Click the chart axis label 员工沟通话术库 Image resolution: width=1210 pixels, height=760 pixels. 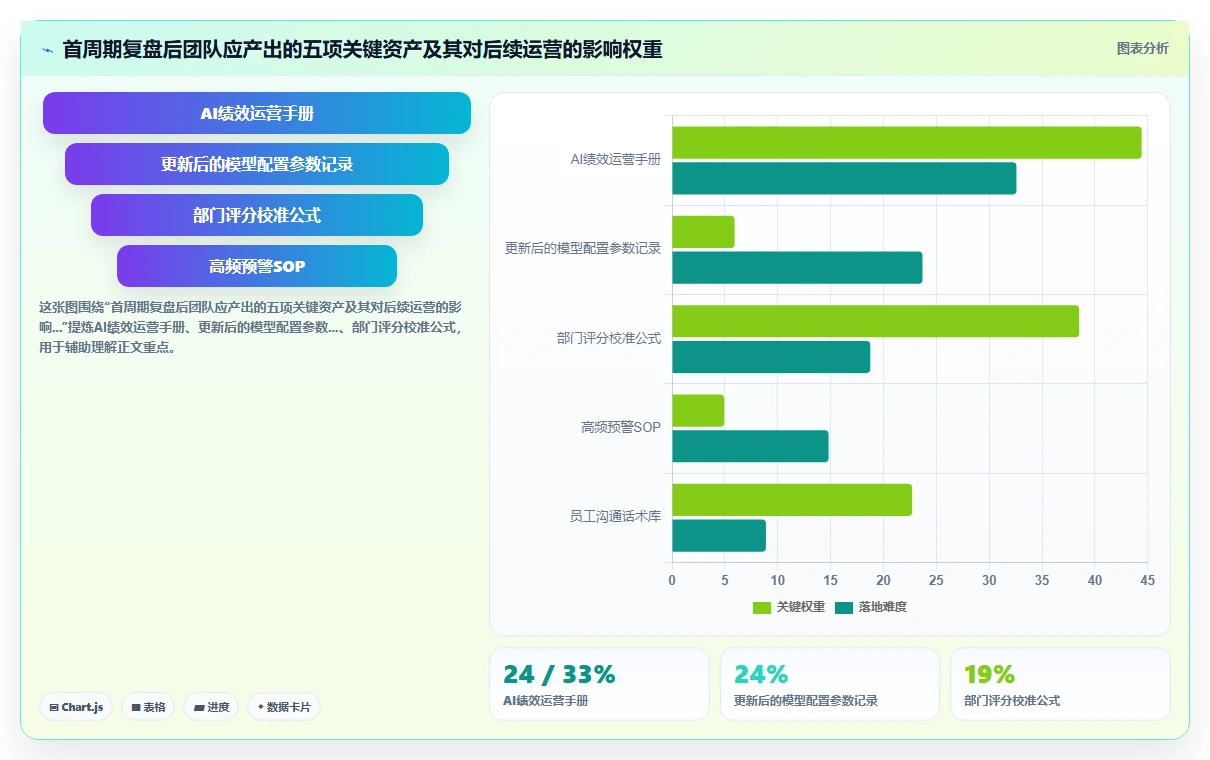tap(615, 517)
